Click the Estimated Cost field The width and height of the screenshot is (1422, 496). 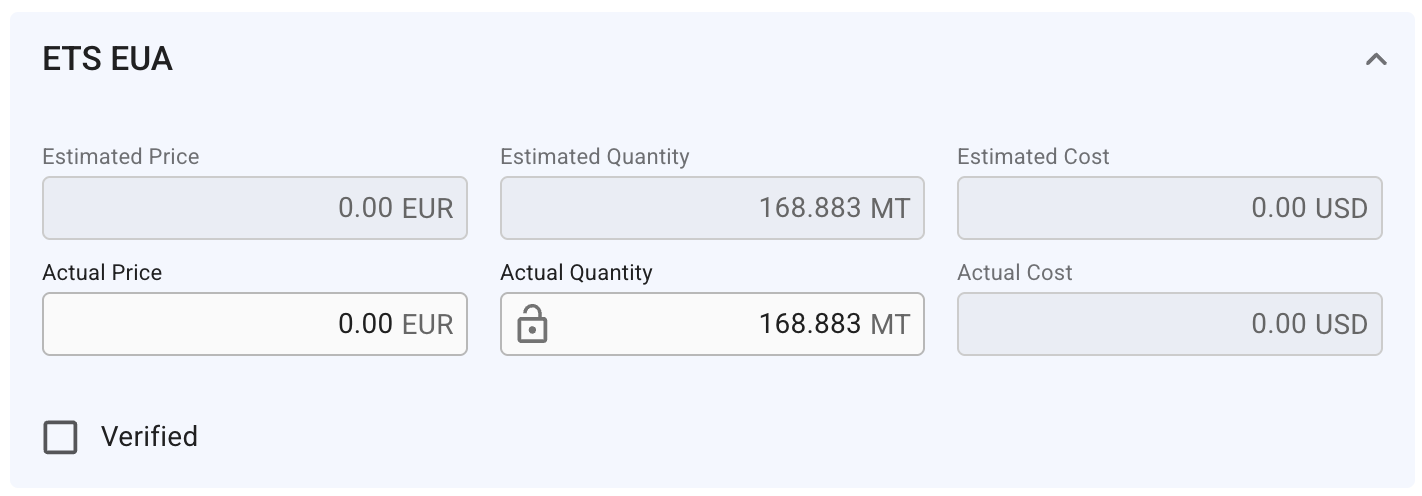click(1169, 208)
